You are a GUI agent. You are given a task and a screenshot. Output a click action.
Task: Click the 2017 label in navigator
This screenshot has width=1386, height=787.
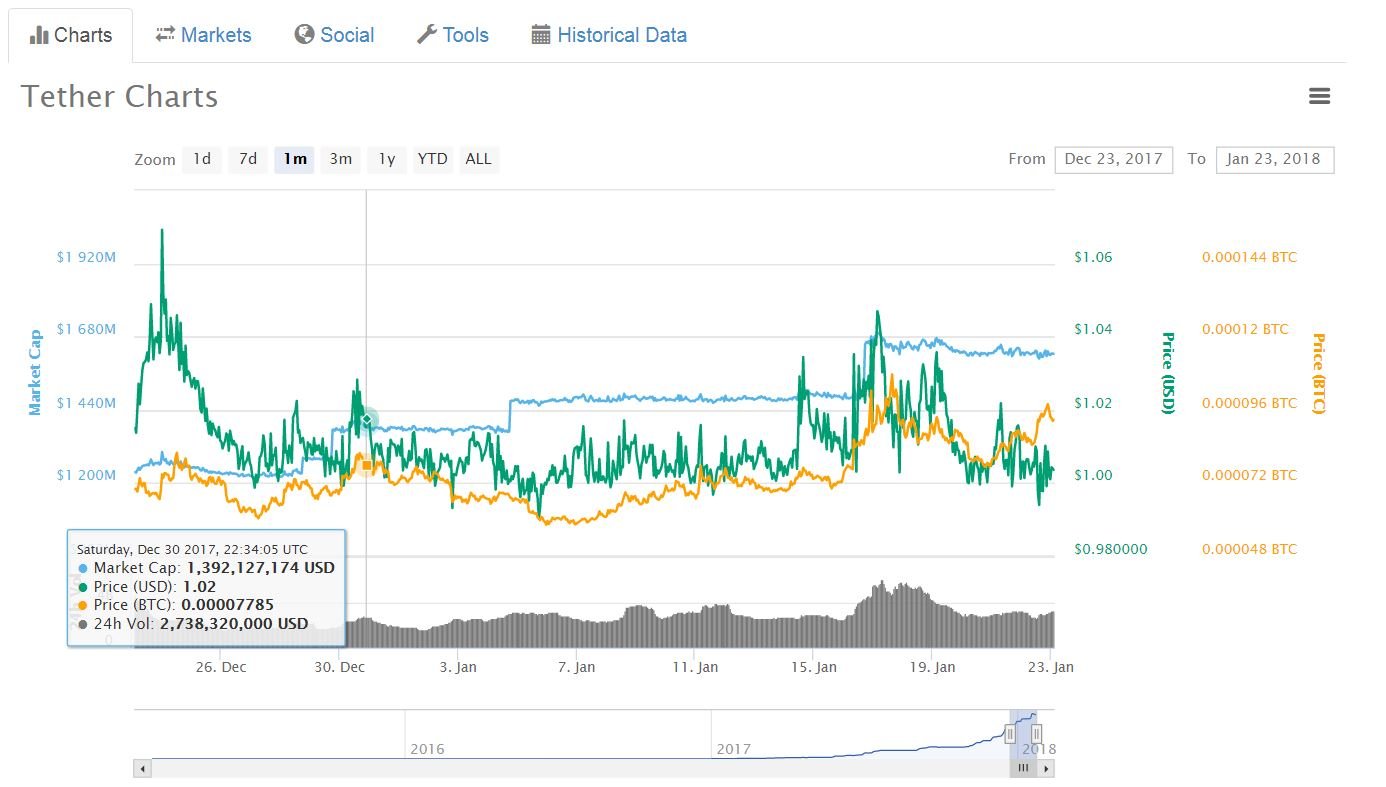pos(733,748)
